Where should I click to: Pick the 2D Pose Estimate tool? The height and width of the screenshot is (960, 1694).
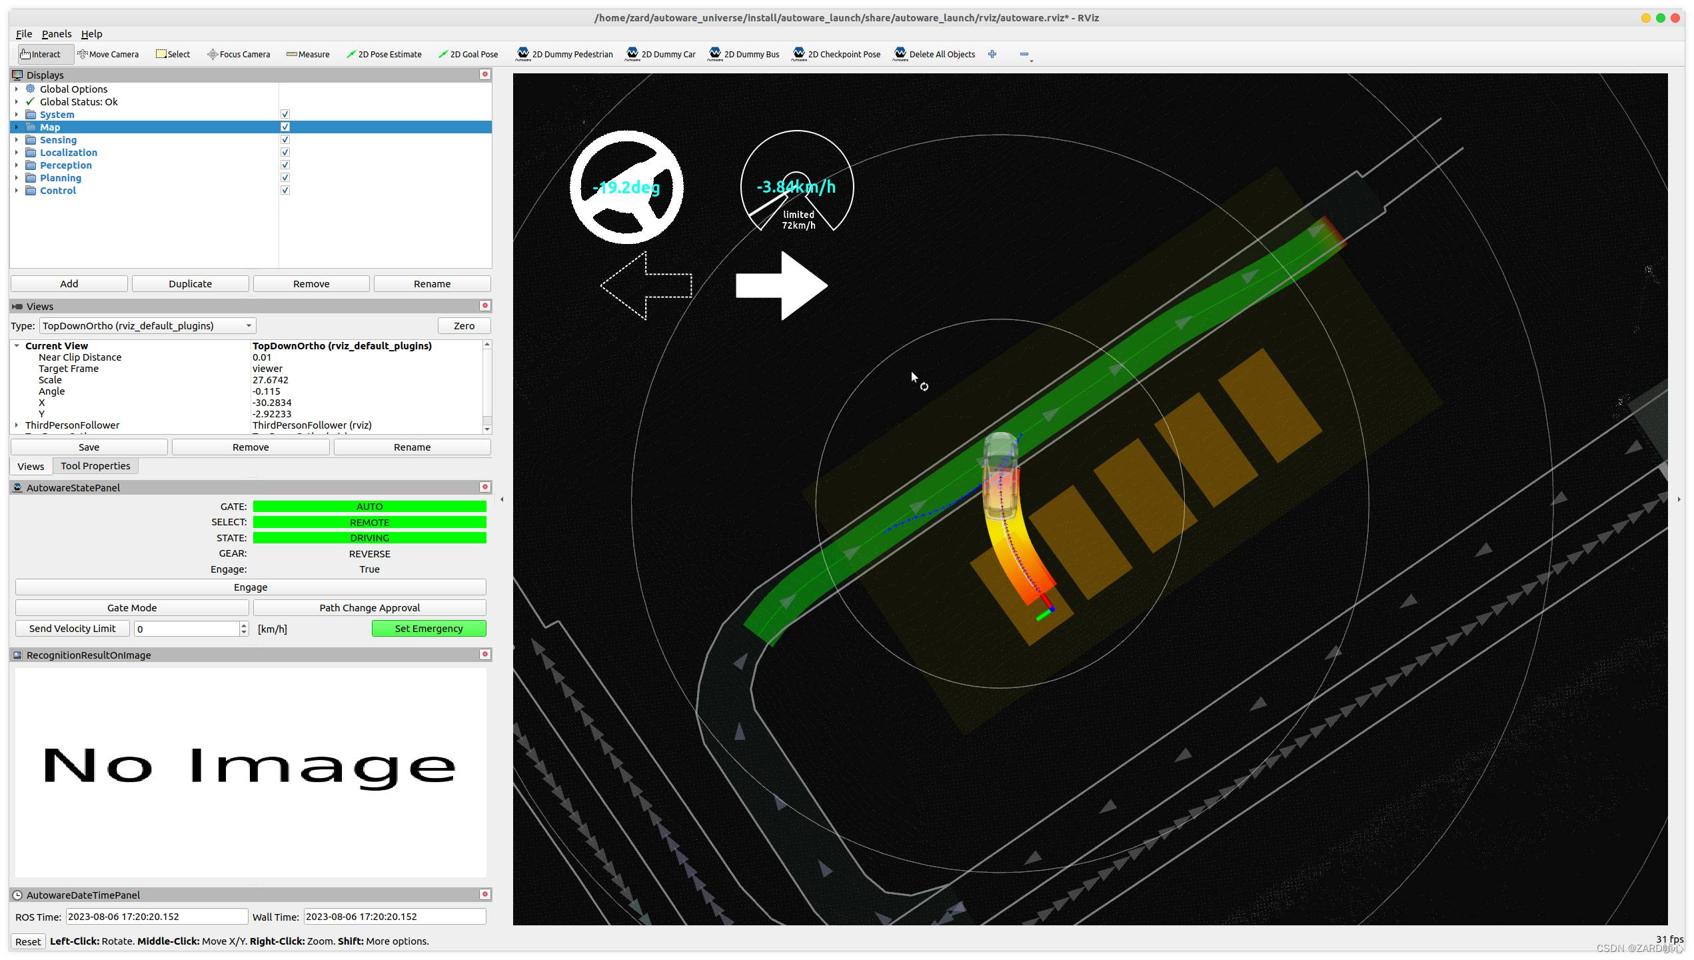point(384,54)
